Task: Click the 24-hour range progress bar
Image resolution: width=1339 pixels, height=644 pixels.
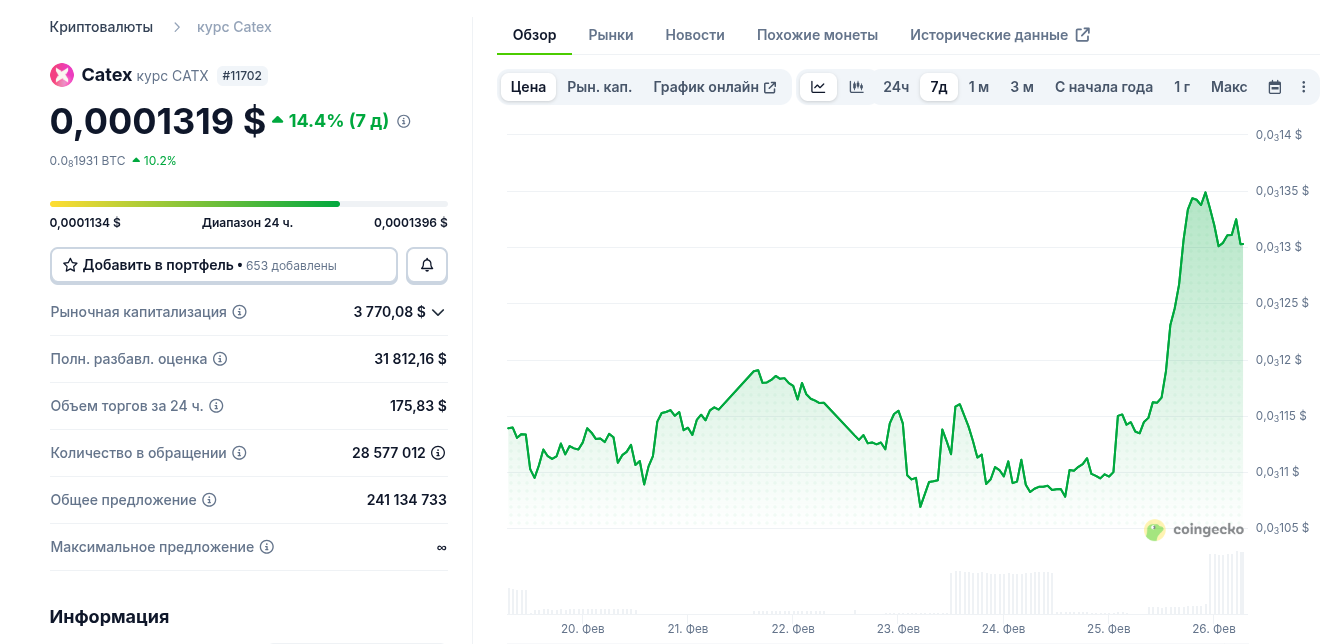Action: coord(249,204)
